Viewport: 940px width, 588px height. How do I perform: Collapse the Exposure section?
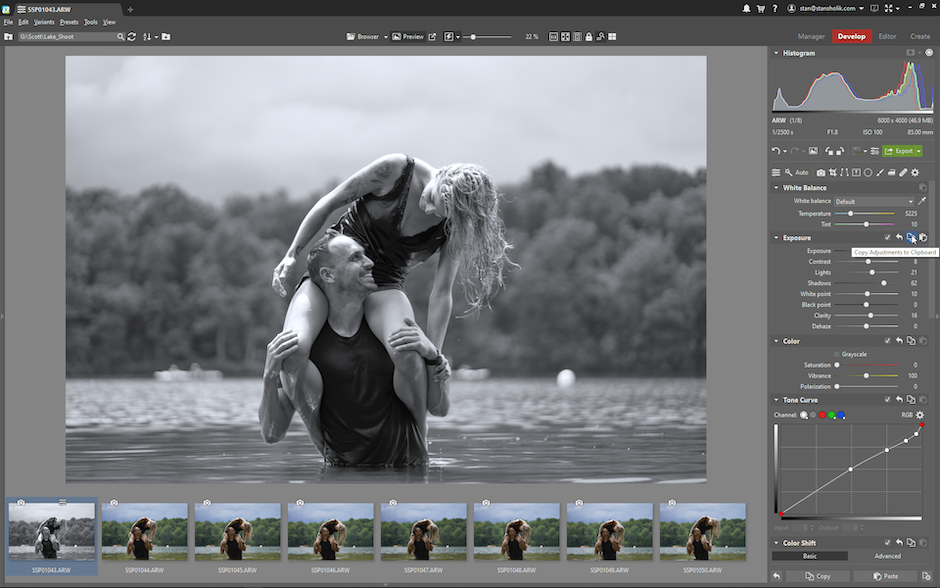click(776, 237)
